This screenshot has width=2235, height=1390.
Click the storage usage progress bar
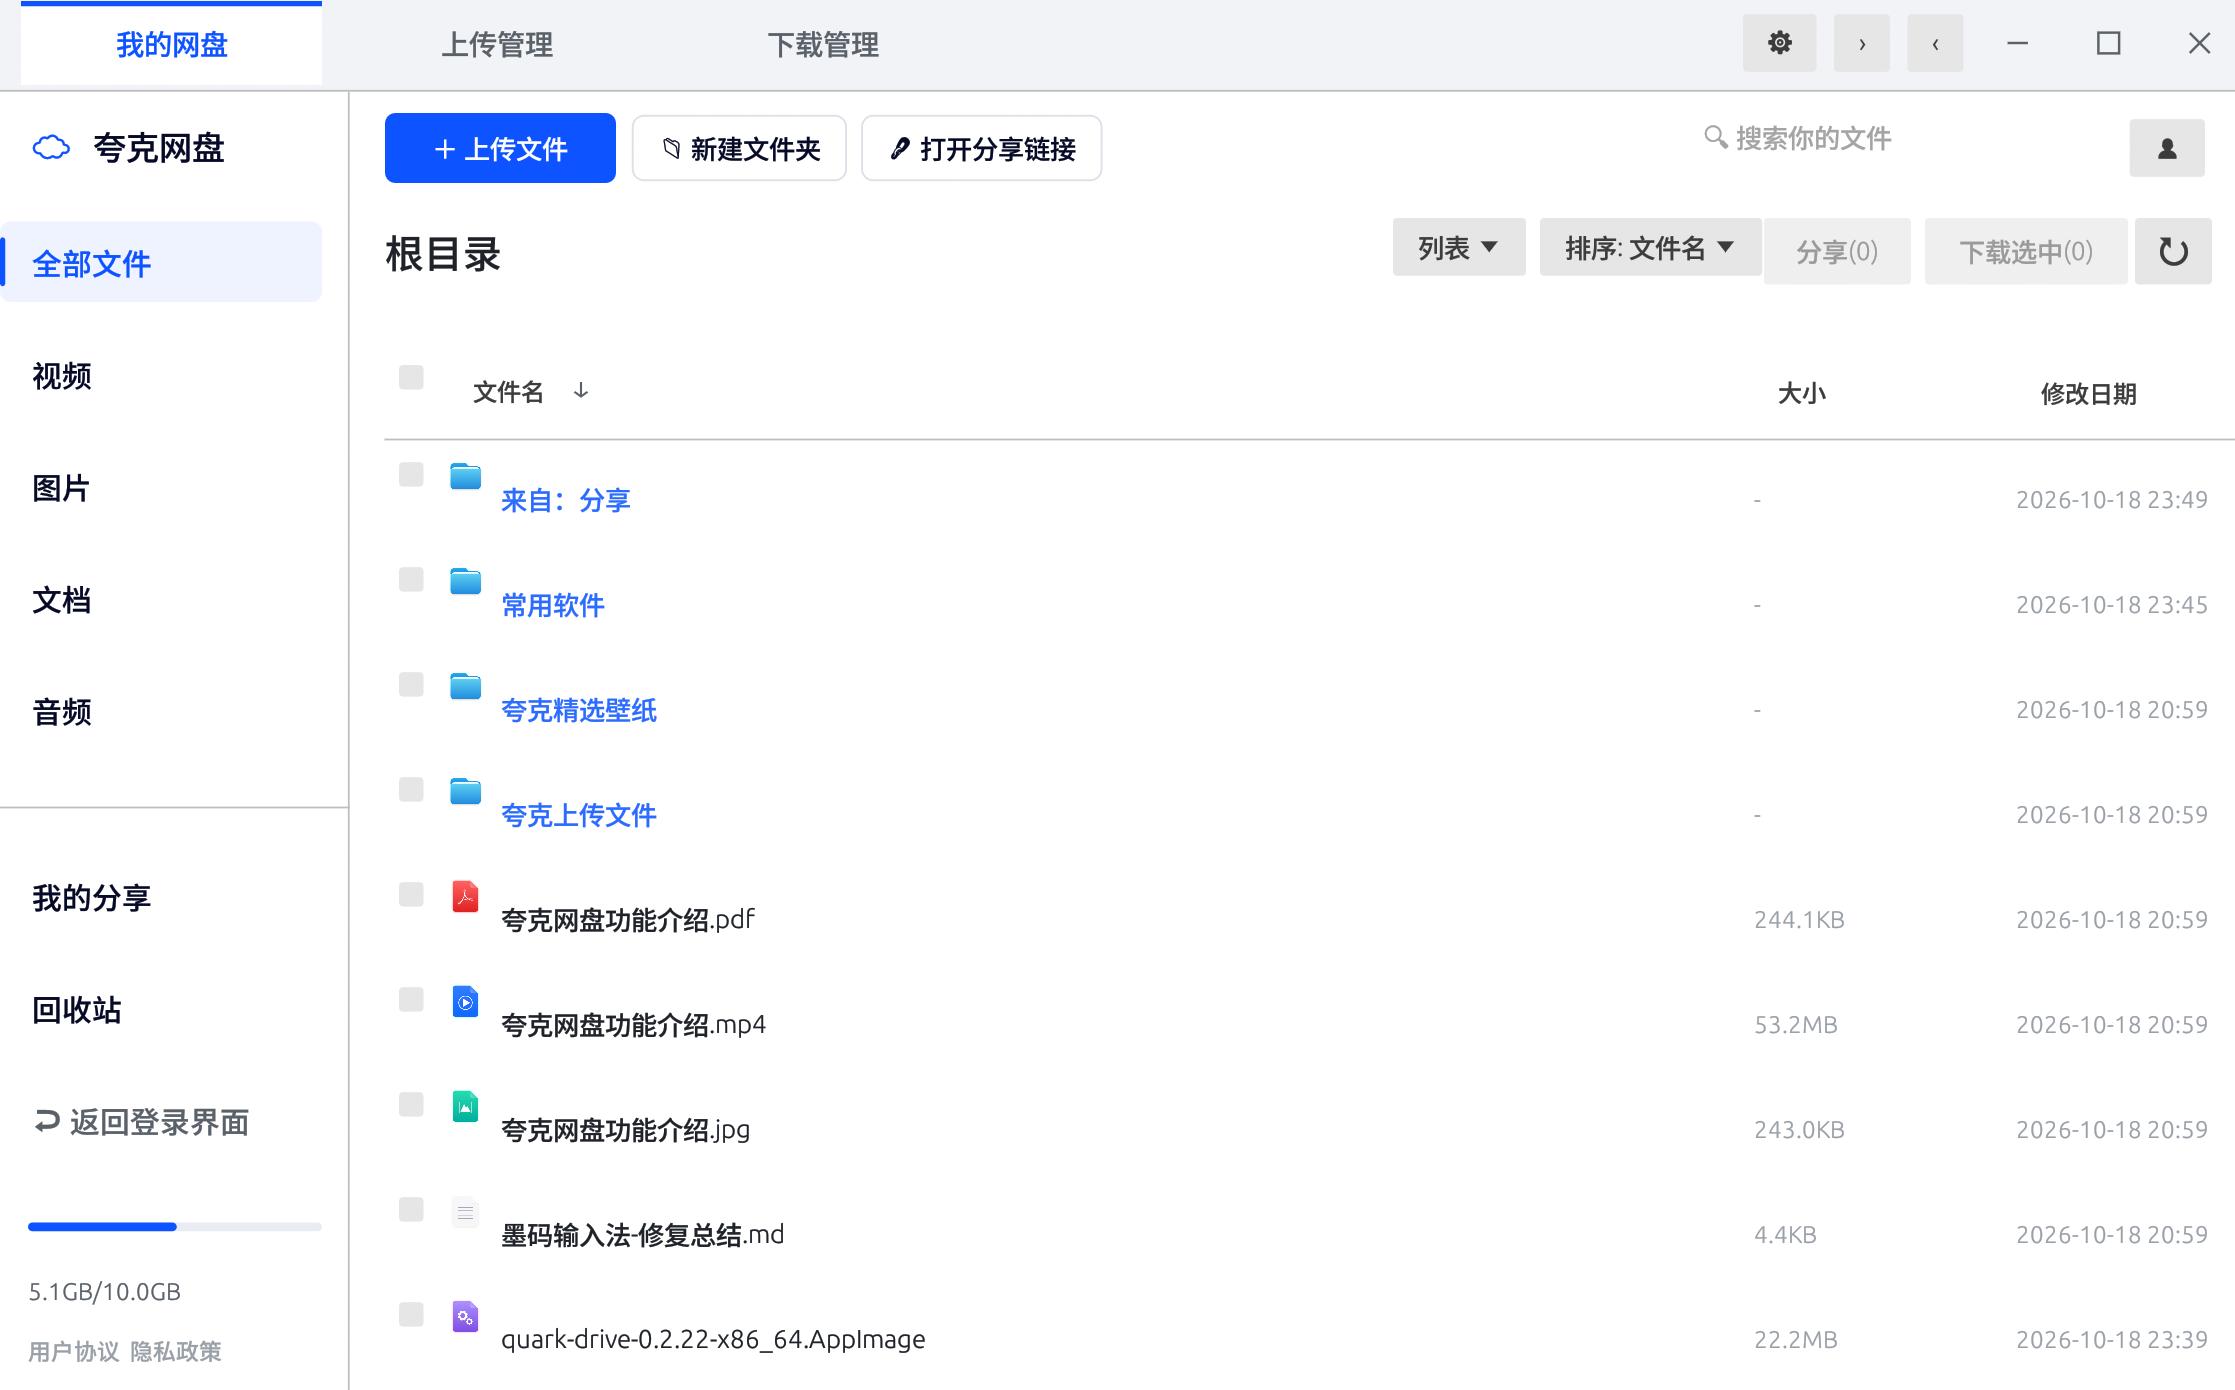tap(175, 1226)
